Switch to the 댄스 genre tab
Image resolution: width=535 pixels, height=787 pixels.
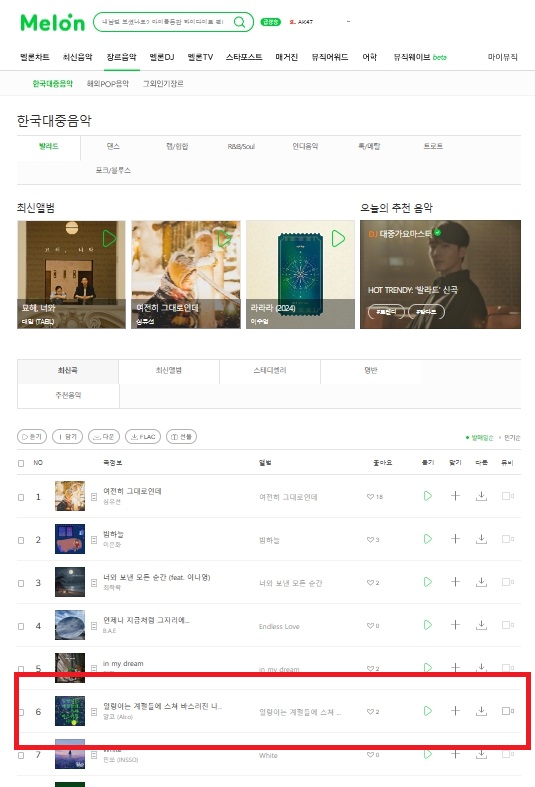click(113, 147)
